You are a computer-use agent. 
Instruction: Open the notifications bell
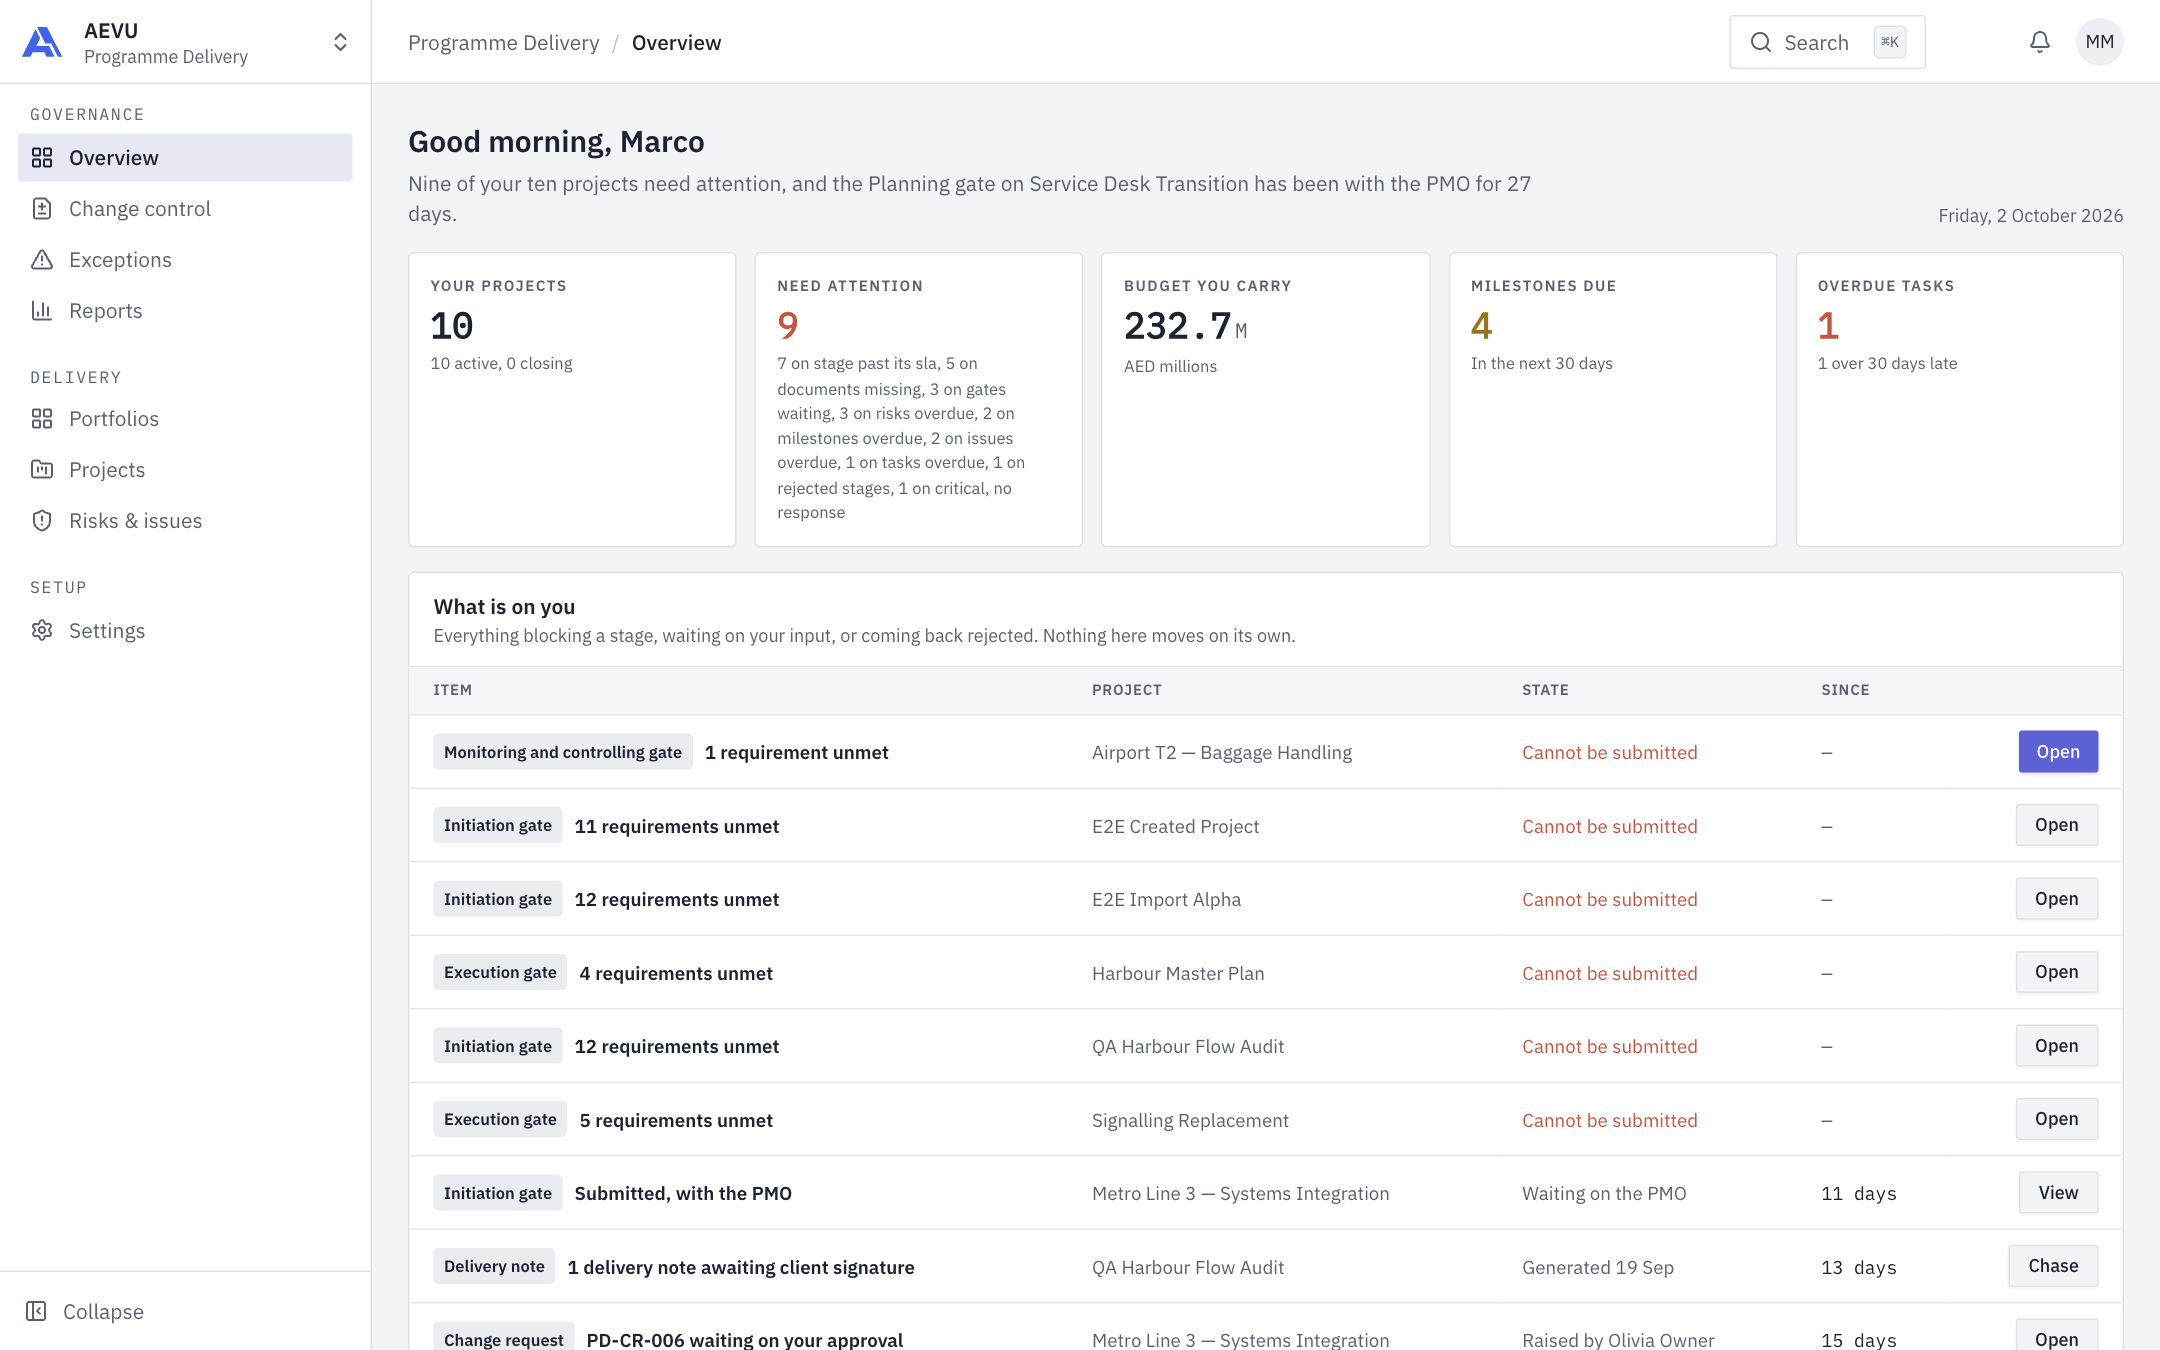click(x=2040, y=42)
